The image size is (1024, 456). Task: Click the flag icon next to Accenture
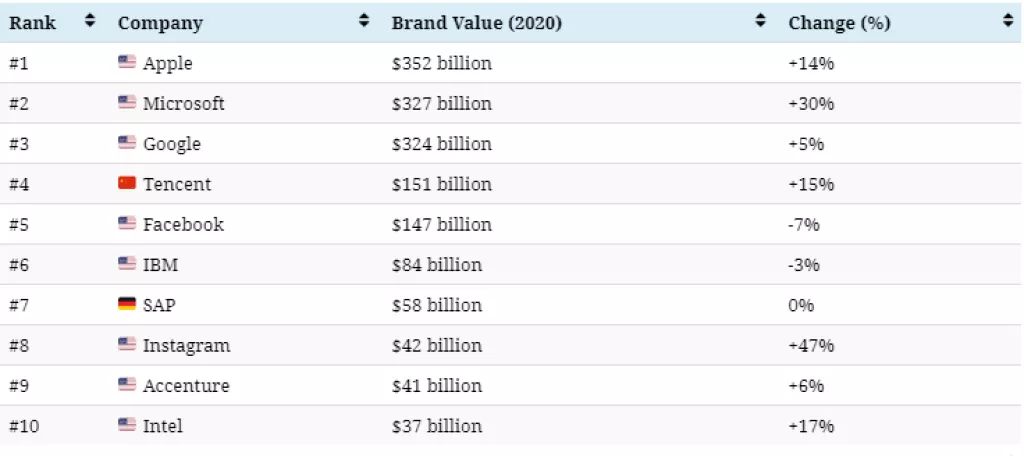(126, 385)
